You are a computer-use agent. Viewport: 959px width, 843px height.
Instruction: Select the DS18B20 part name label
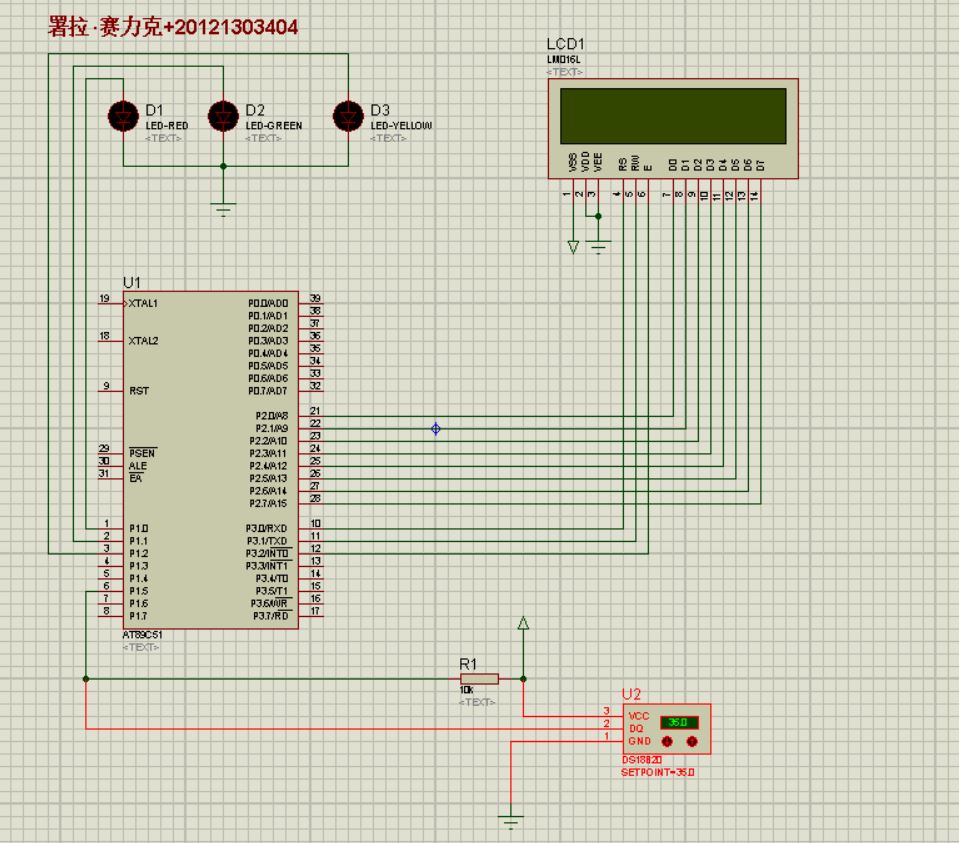click(x=642, y=760)
